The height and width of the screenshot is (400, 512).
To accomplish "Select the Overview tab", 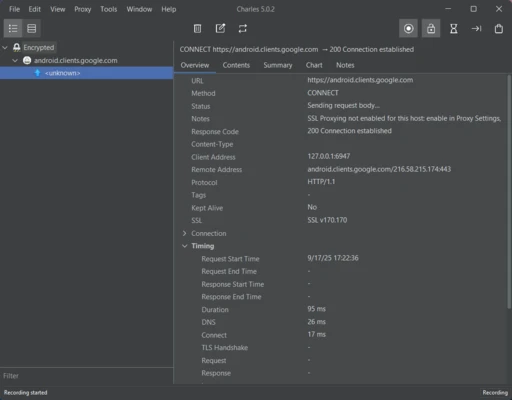I will (x=195, y=65).
